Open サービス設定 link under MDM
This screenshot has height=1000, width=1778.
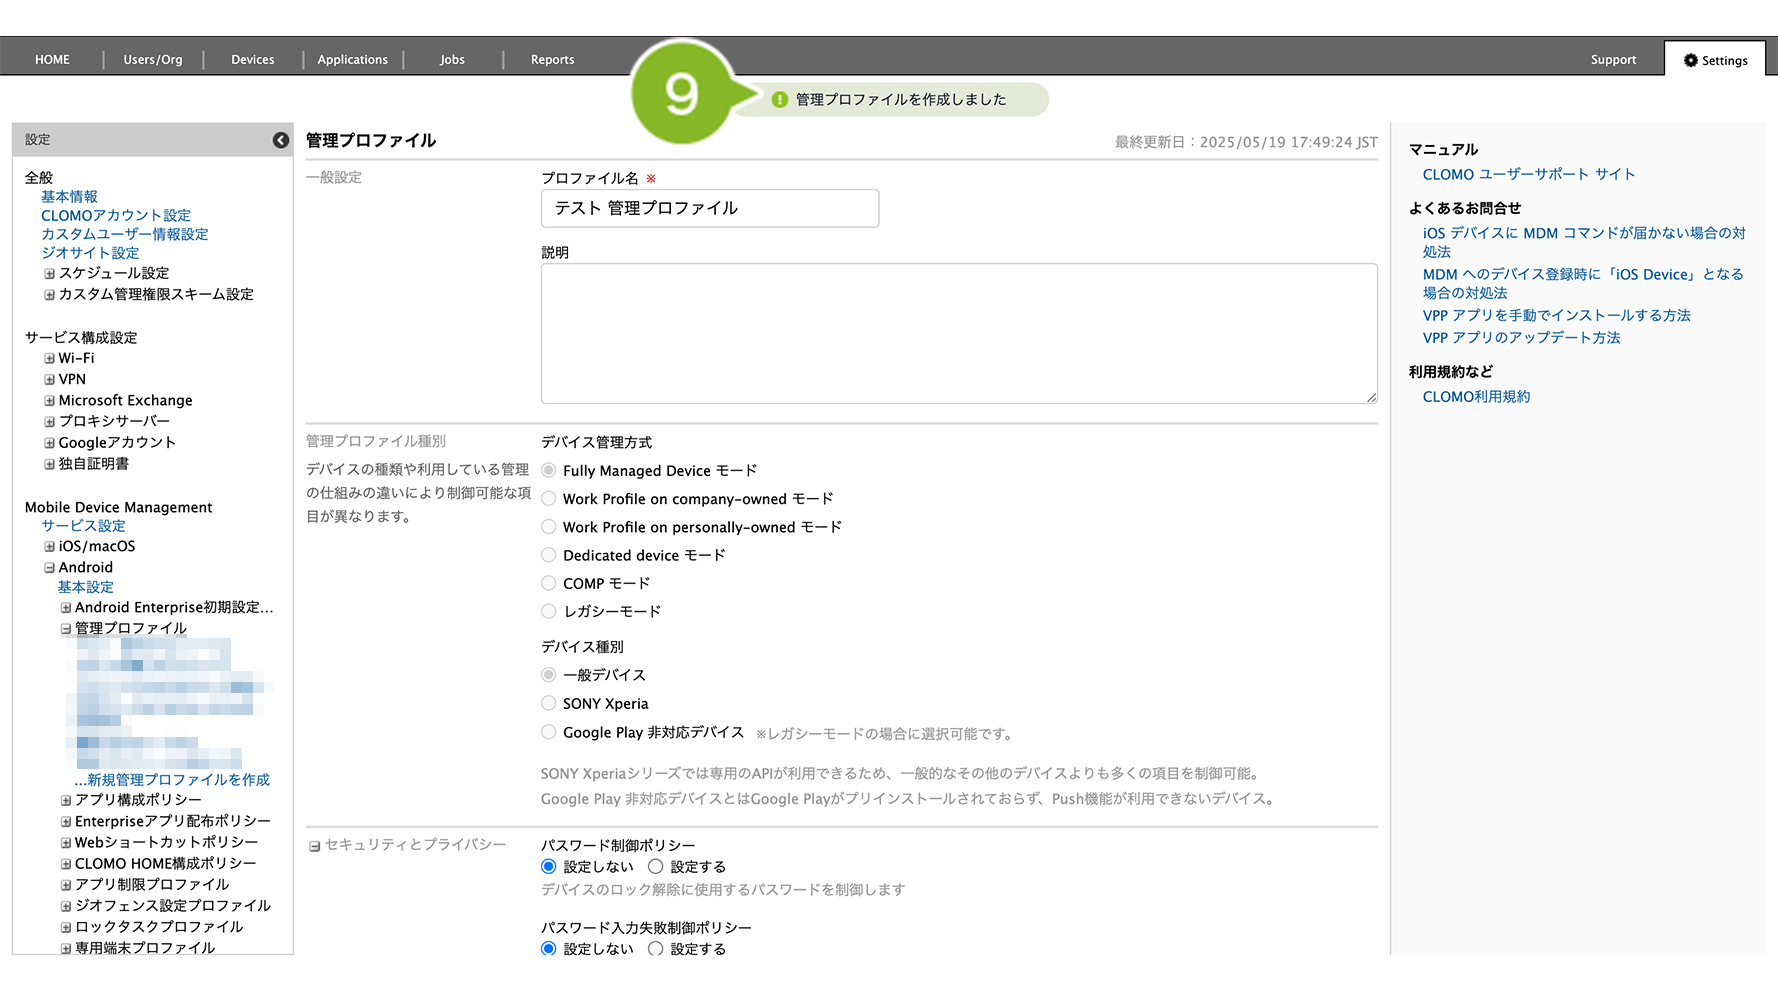83,526
